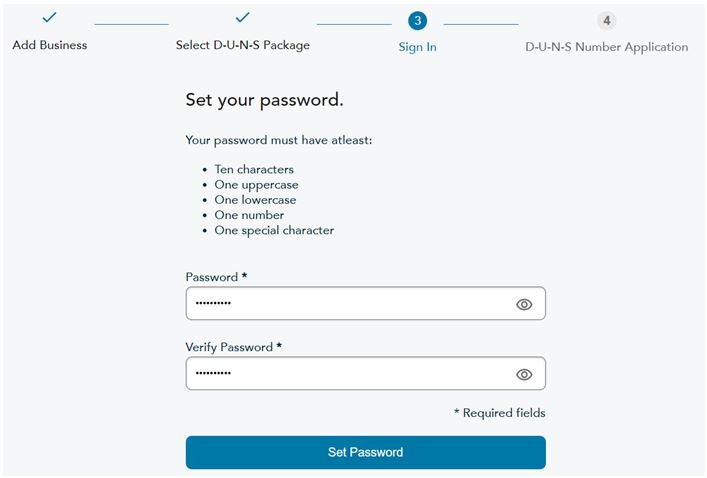Viewport: 707px width, 478px height.
Task: Show the Password field characters via eye icon
Action: point(524,305)
